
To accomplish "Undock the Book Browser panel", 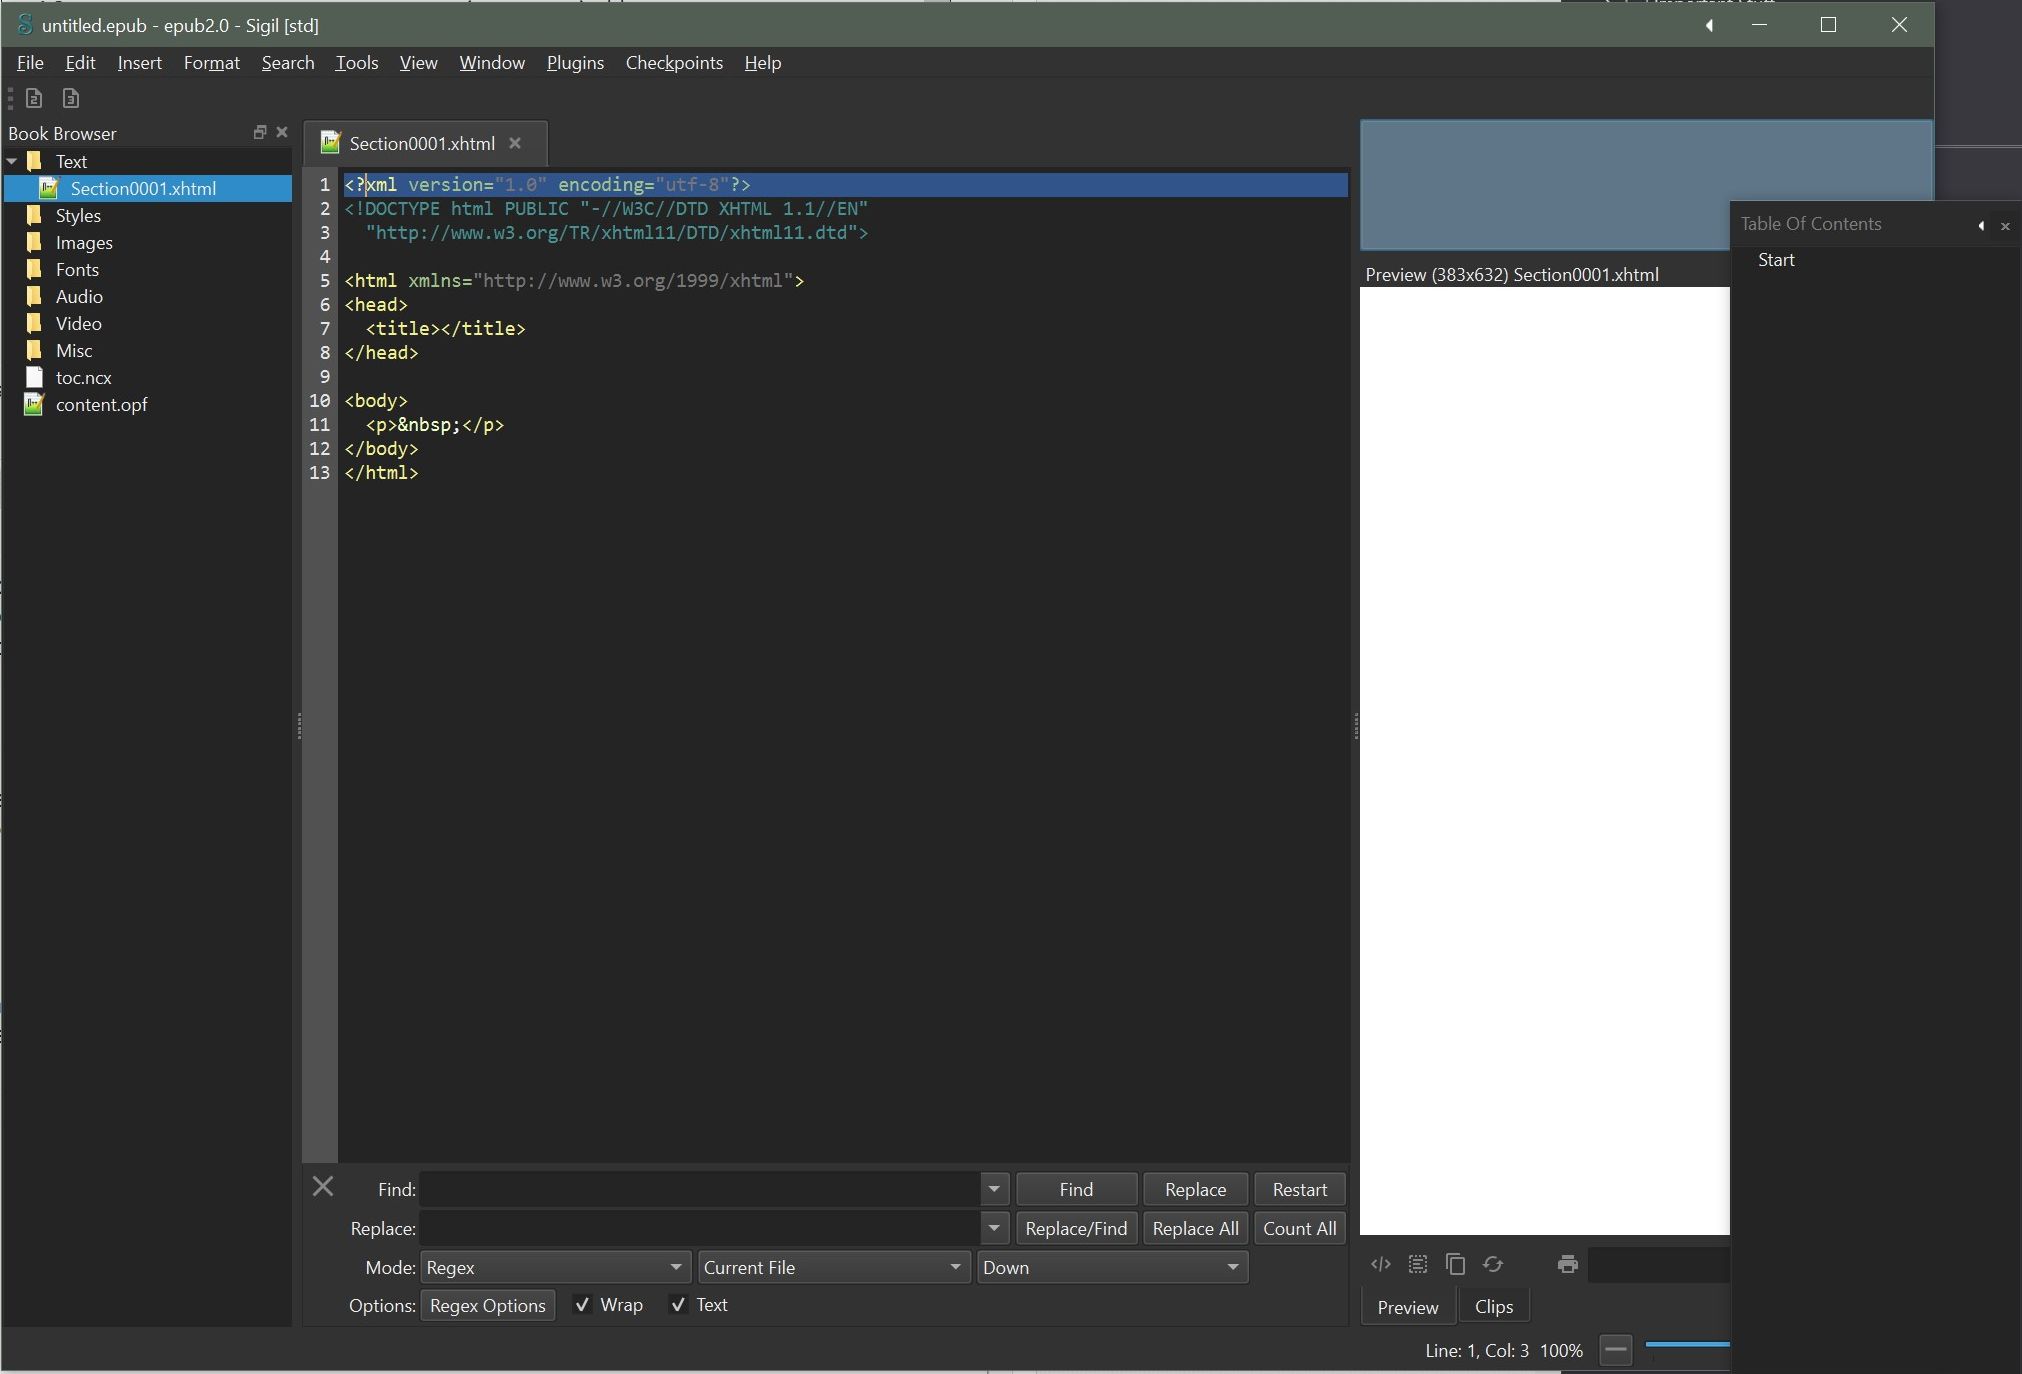I will tap(260, 132).
